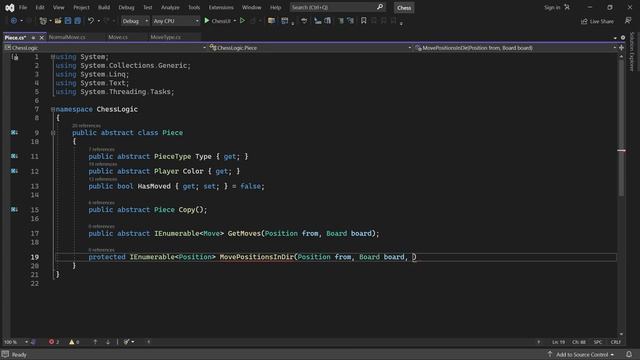Viewport: 640px width, 360px height.
Task: Collapse the namespace ChessLogic block
Action: point(53,109)
